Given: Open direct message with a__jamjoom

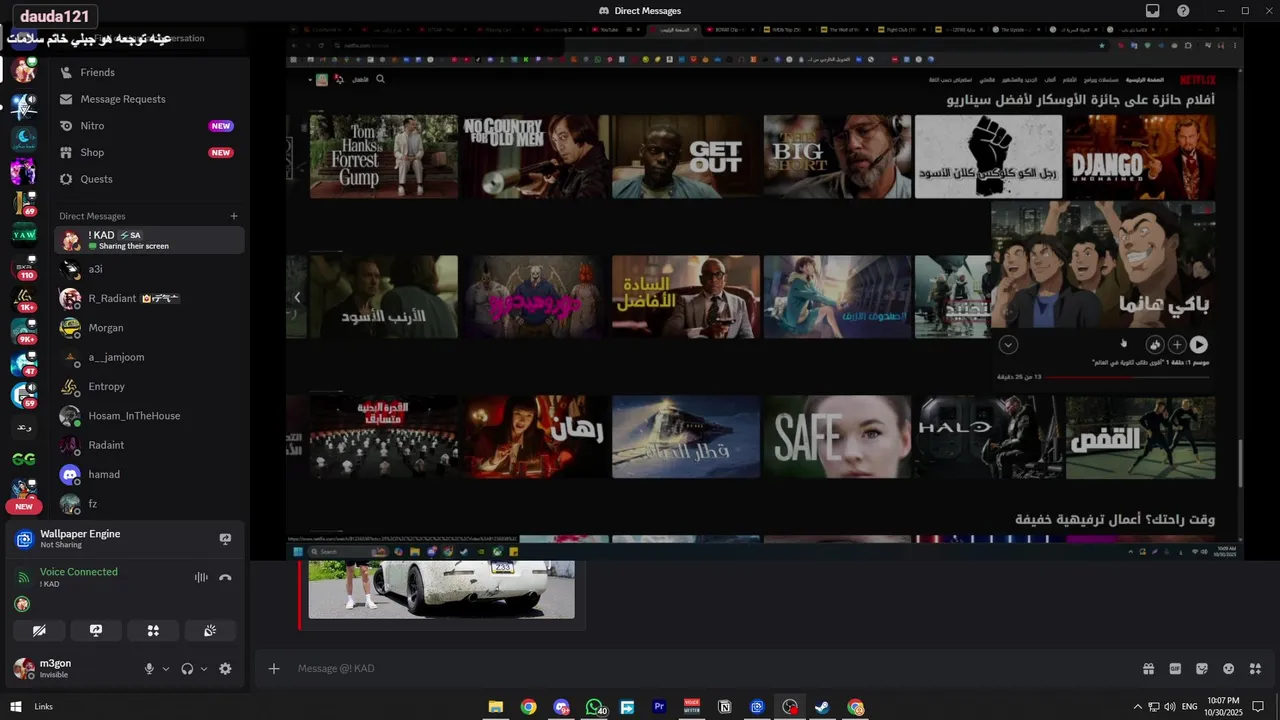Looking at the screenshot, I should (149, 357).
